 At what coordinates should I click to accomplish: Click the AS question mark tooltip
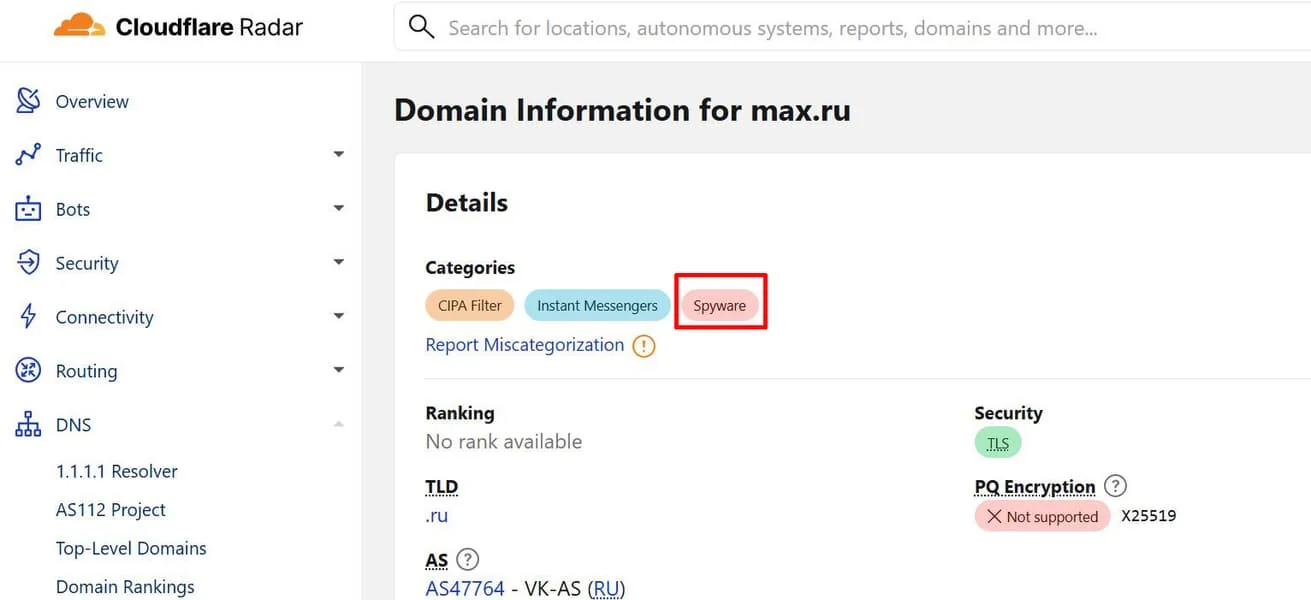pyautogui.click(x=466, y=559)
